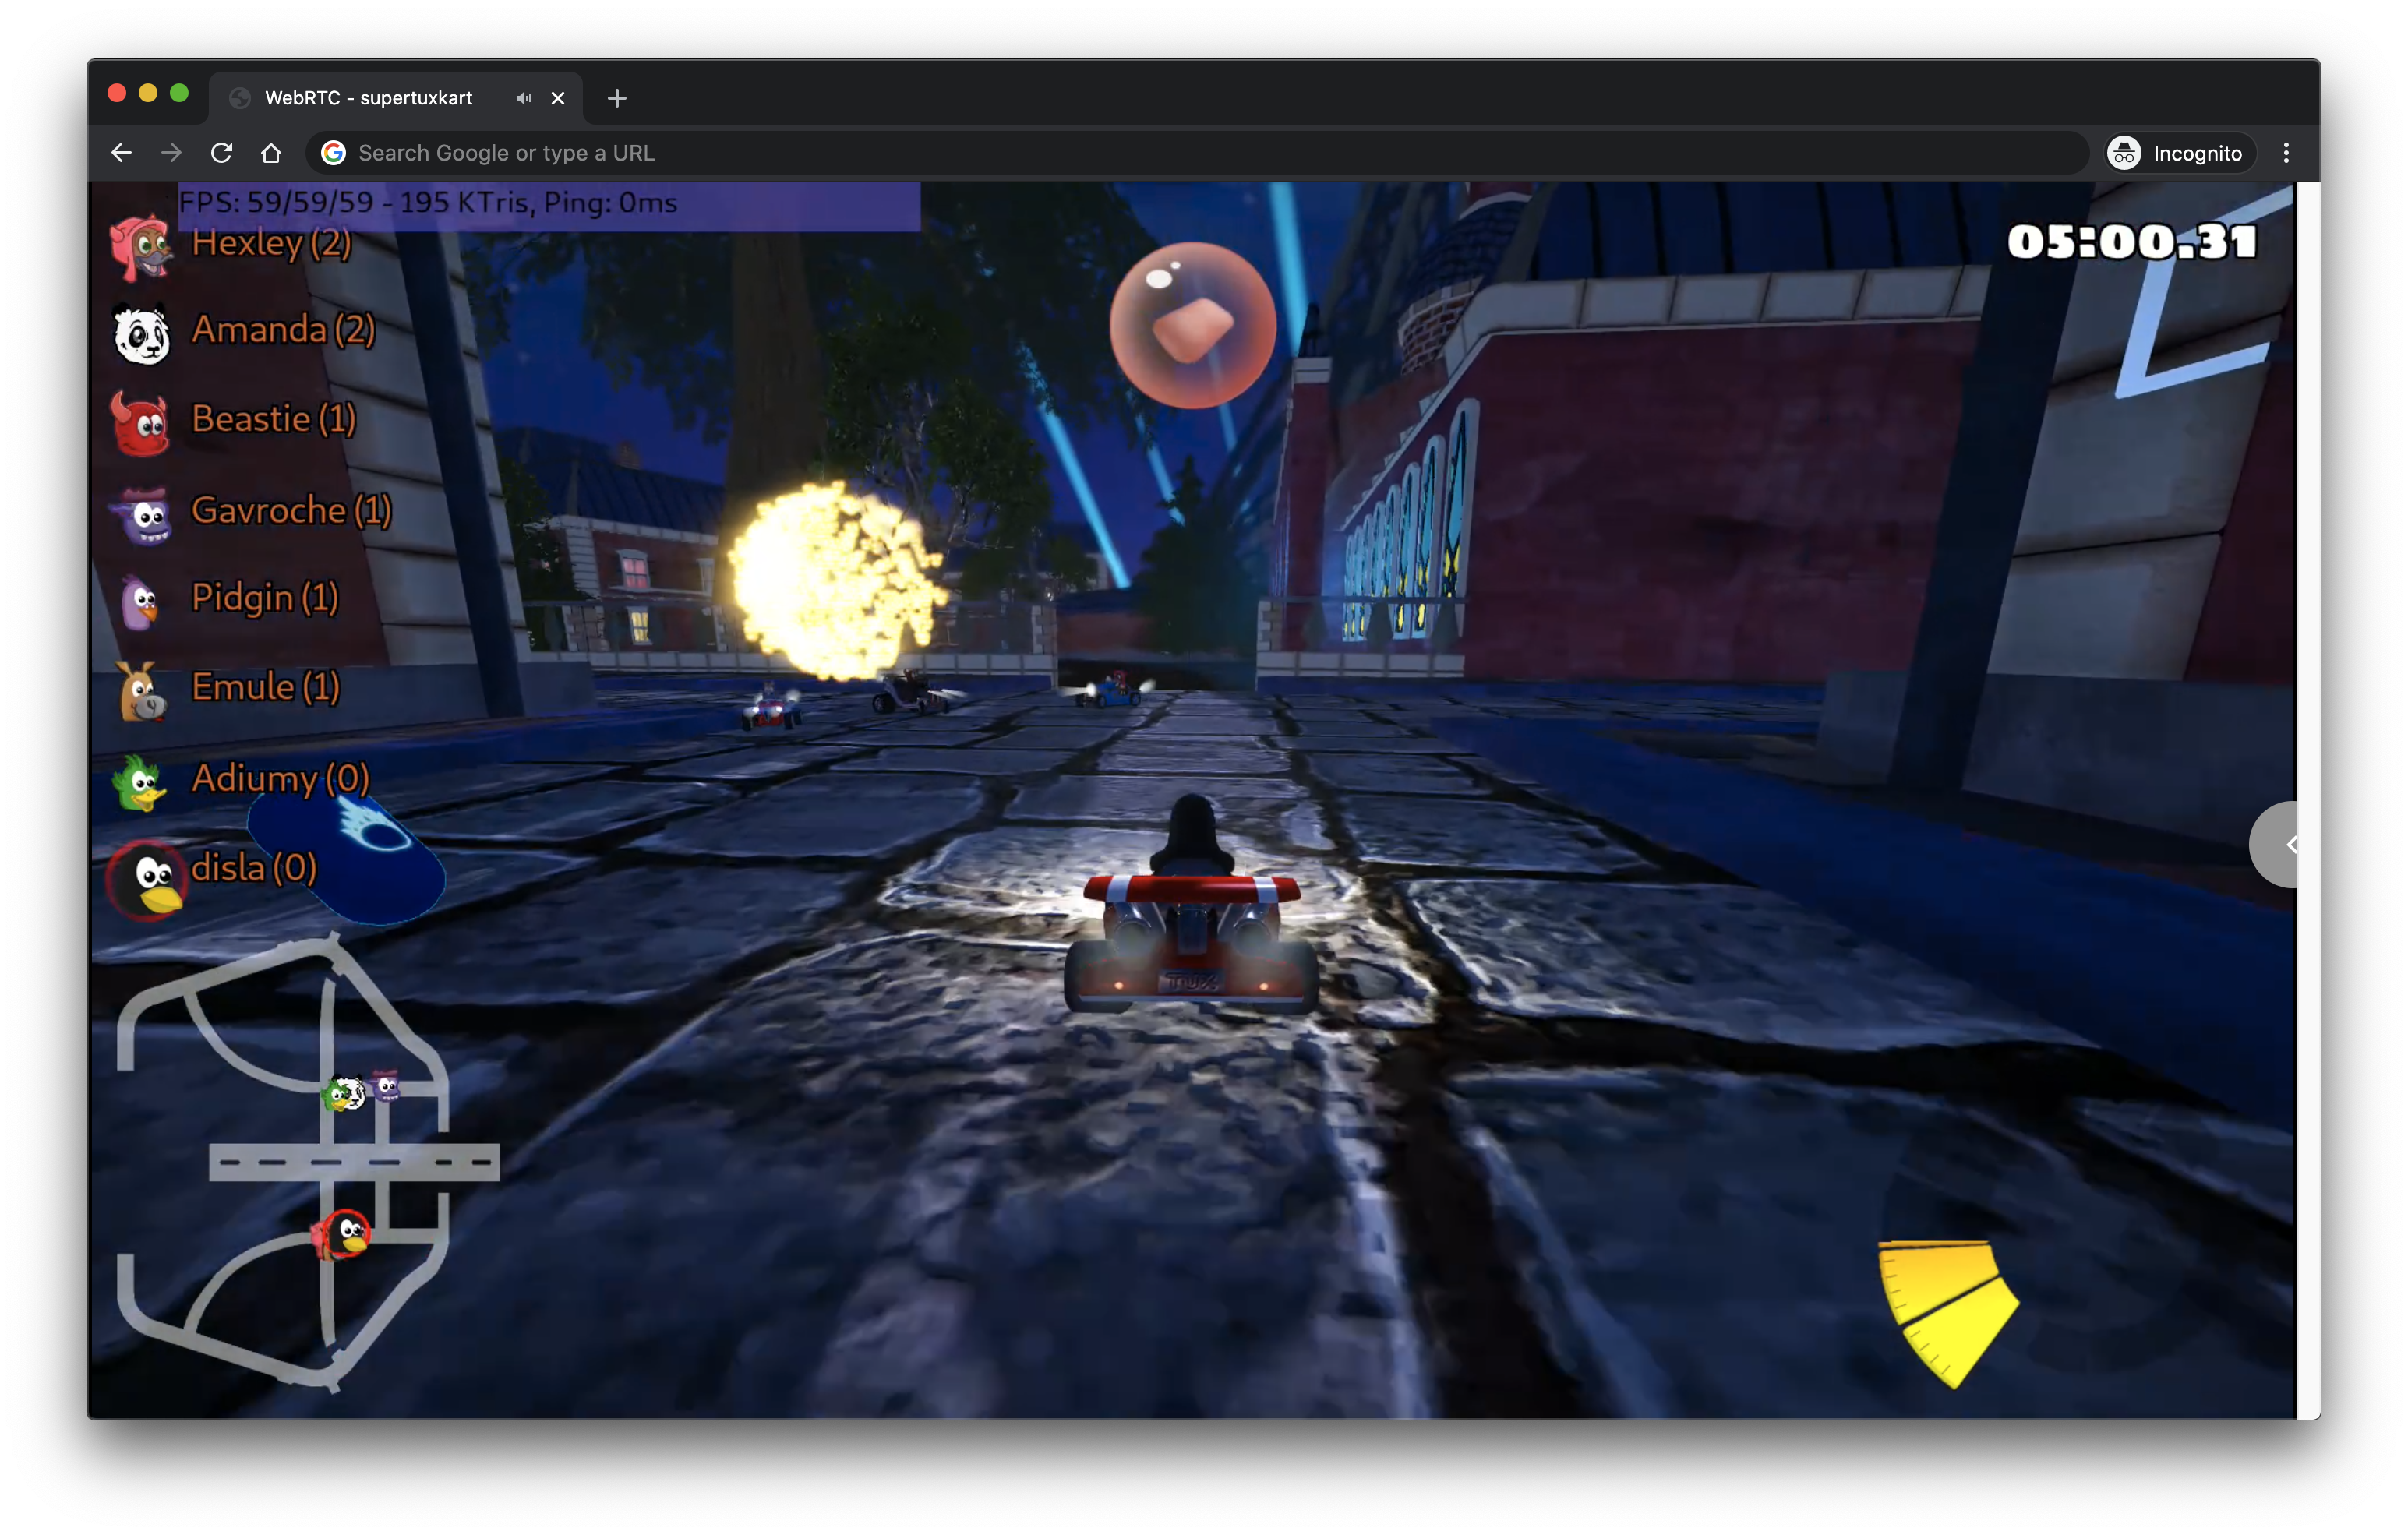Viewport: 2408px width, 1535px height.
Task: Click Hexley's pink character avatar
Action: click(x=141, y=246)
